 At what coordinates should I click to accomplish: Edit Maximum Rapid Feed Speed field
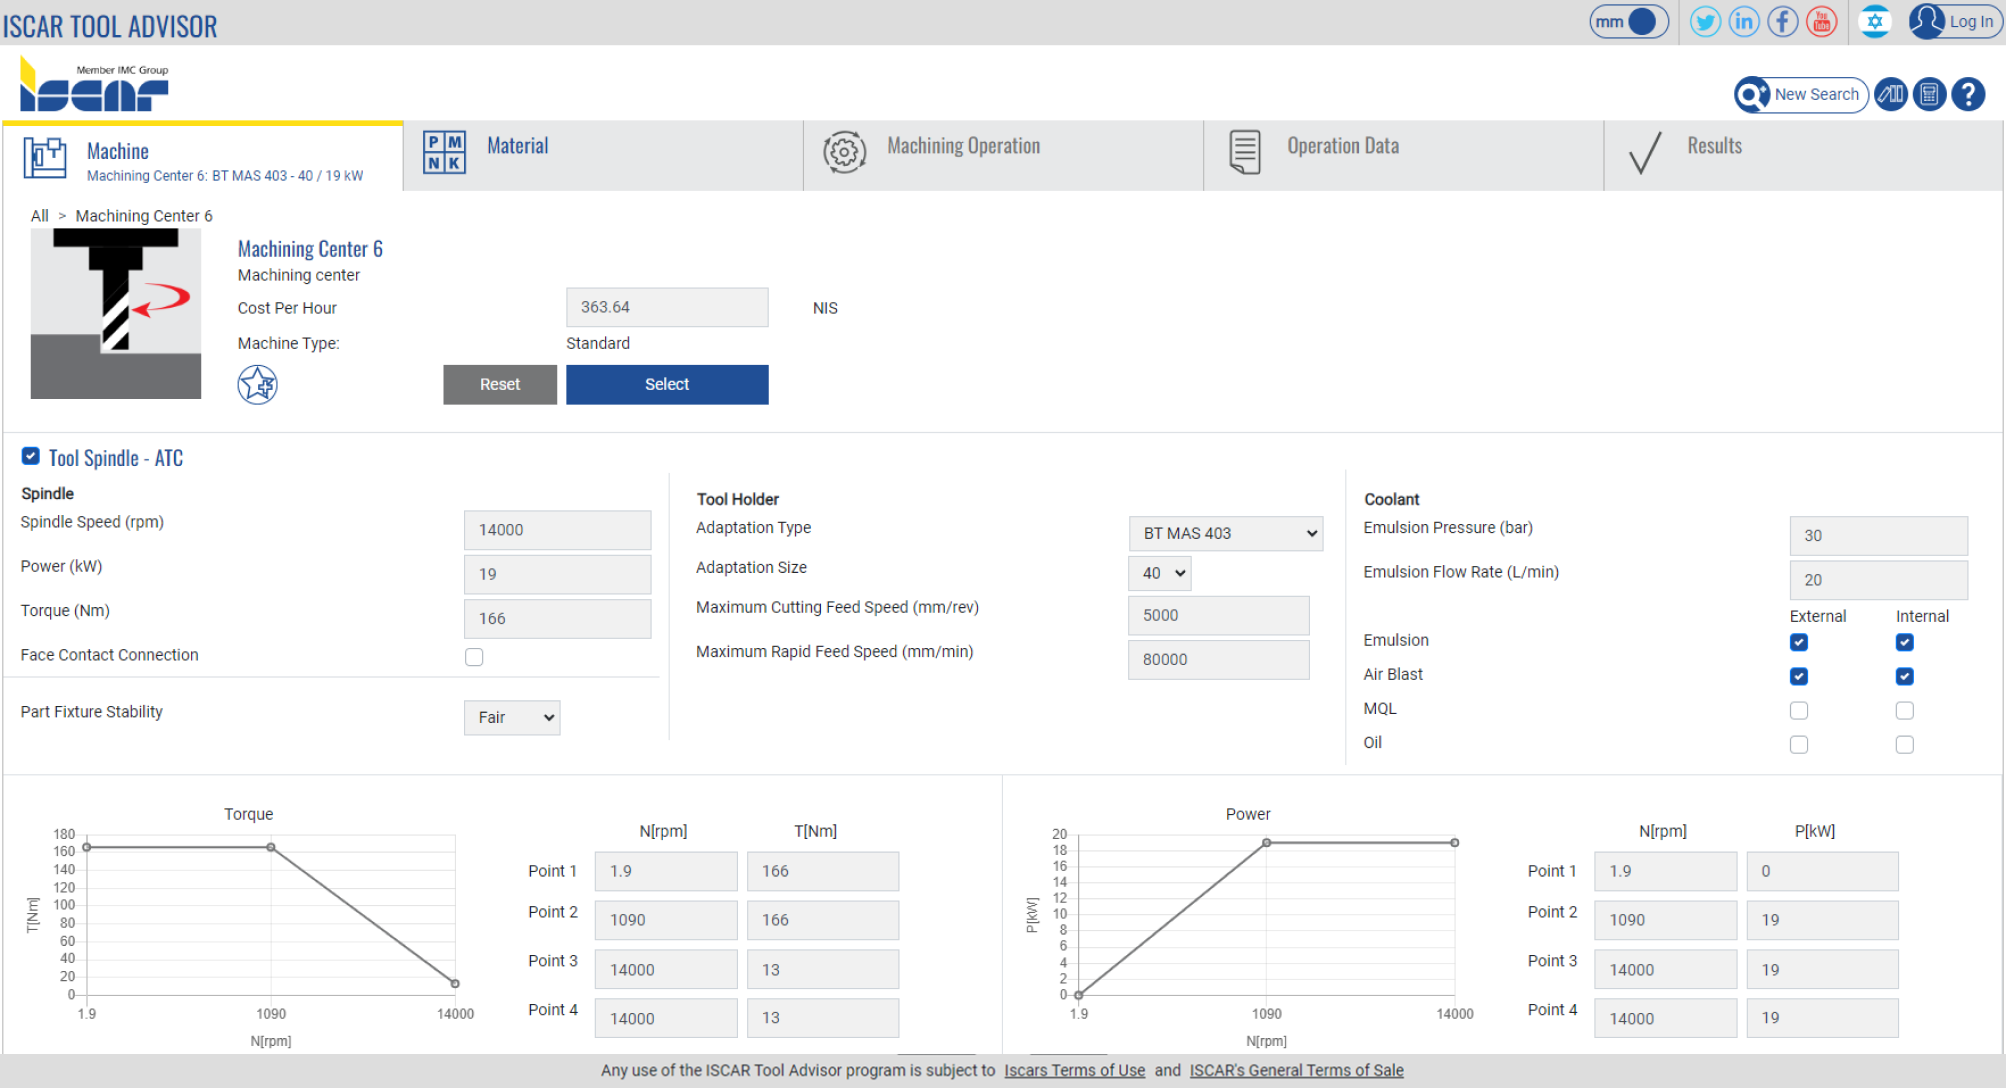click(x=1218, y=659)
